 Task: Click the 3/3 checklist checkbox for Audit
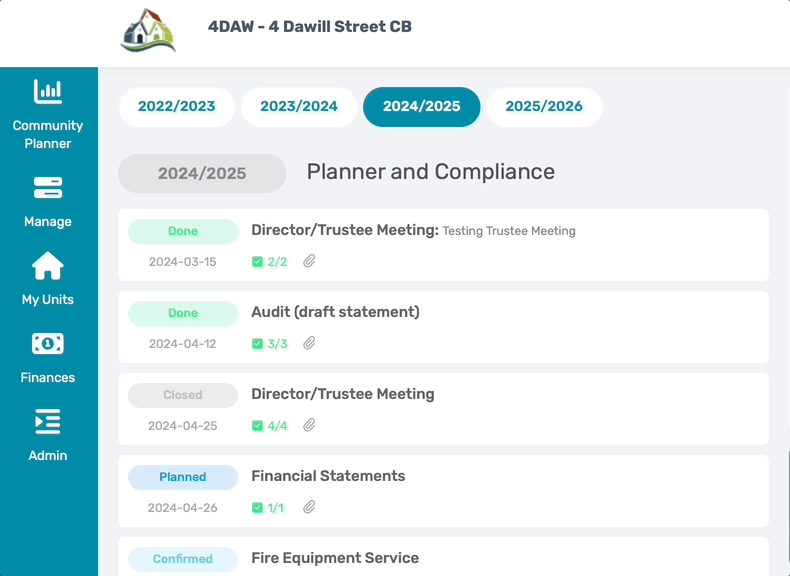[x=257, y=344]
